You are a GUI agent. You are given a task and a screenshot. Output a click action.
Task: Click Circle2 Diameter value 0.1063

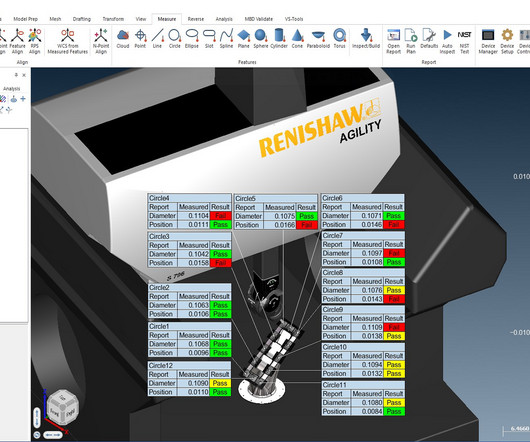193,305
